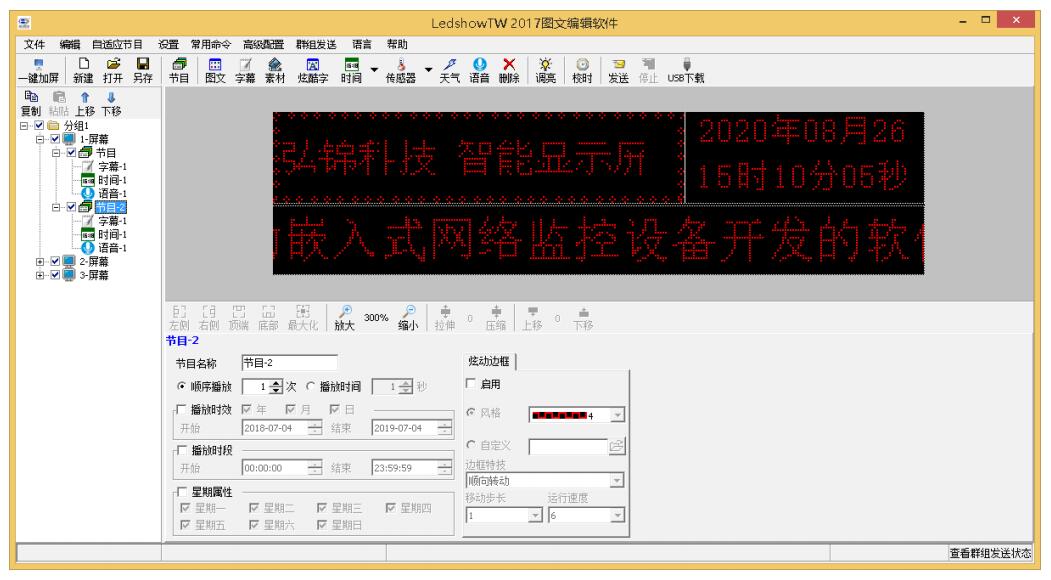
Task: Select 顺序播放 radio button
Action: pyautogui.click(x=181, y=386)
